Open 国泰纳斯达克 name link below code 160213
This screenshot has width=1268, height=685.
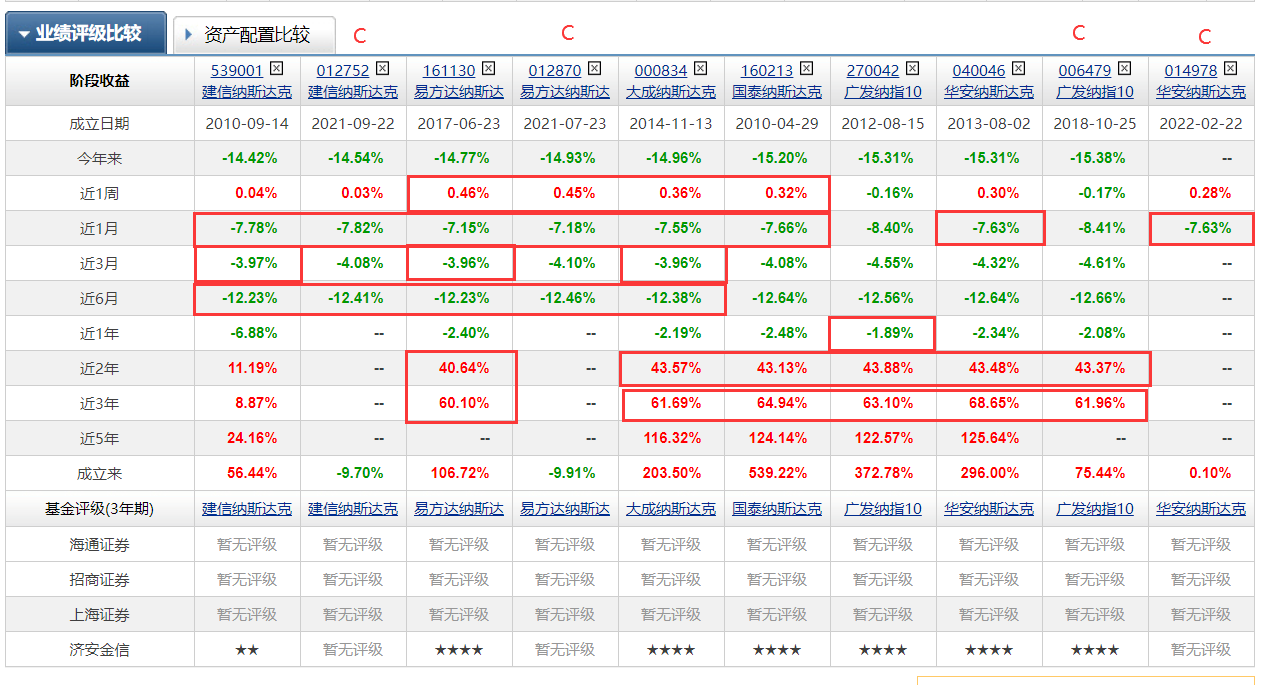777,92
